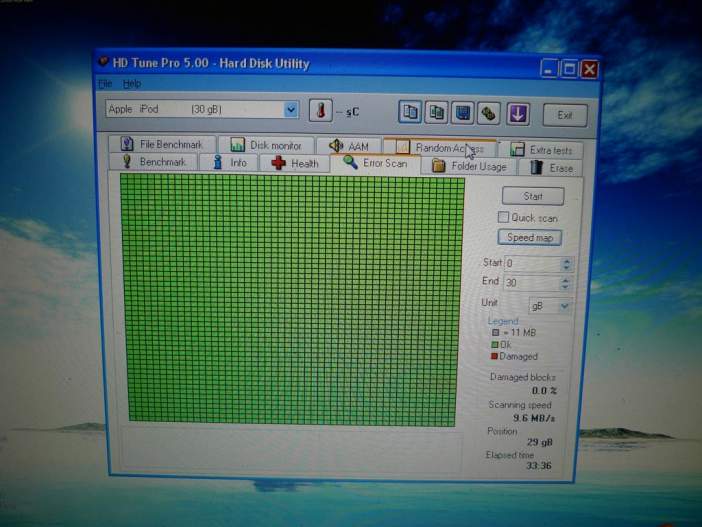Click the copy screenshot to clipboard icon
Screen dimensions: 702x527
[436, 112]
